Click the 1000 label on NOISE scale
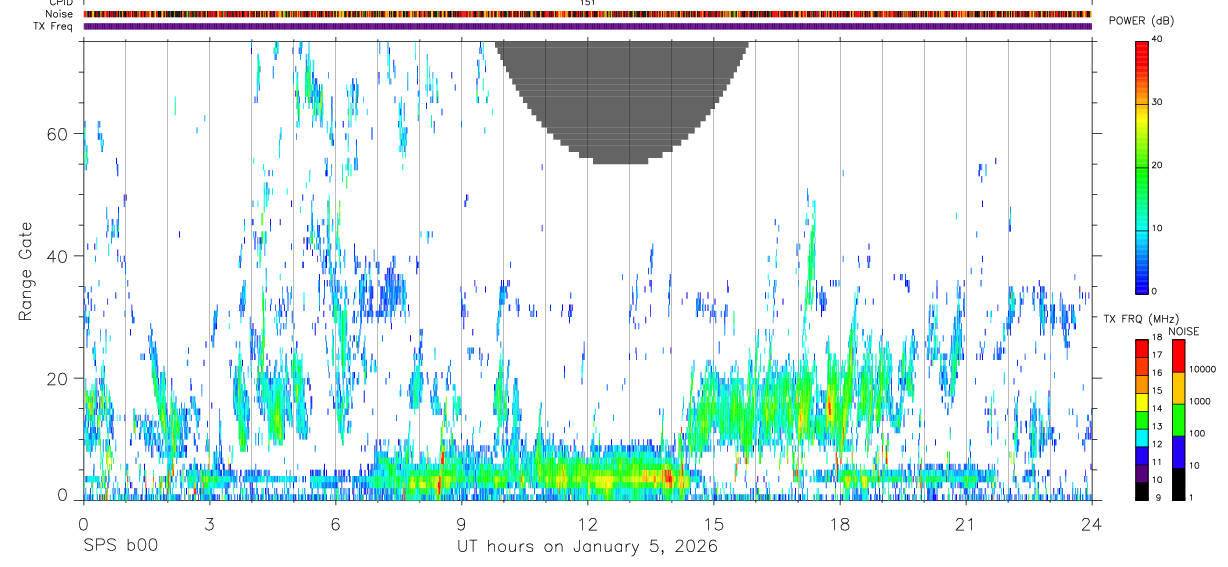Screen dimensions: 1228x567 (1200, 401)
